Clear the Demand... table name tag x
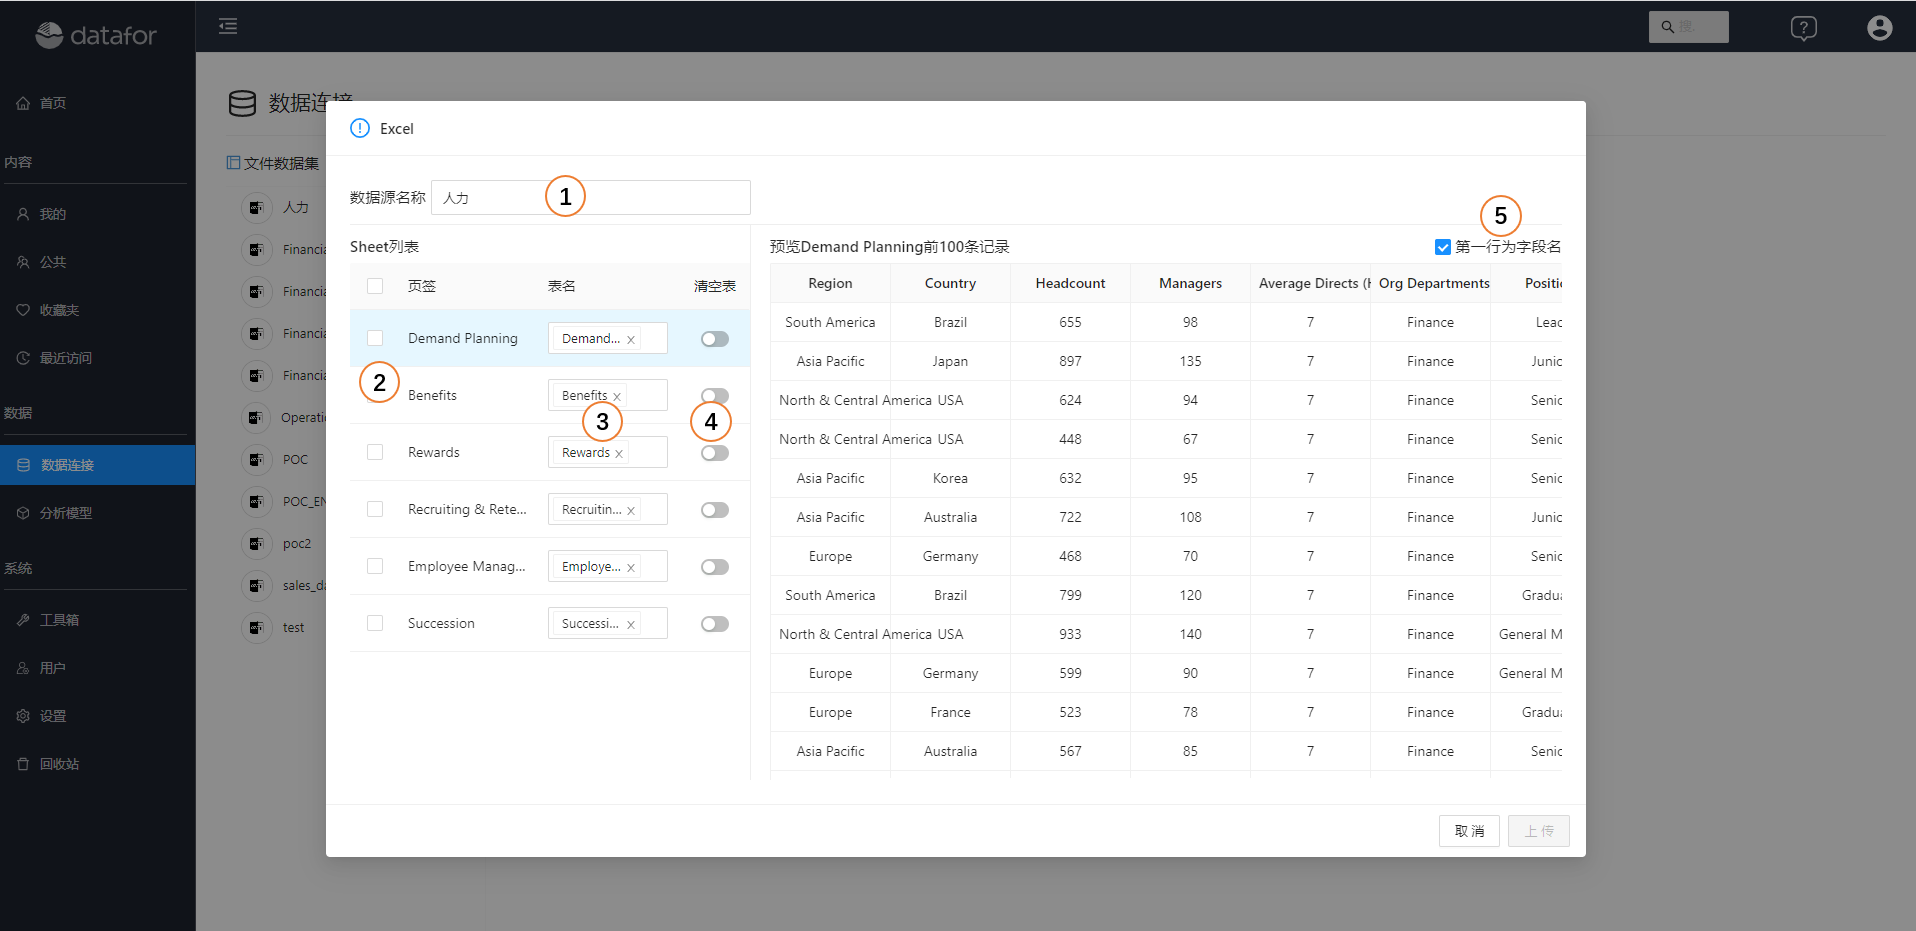 (x=631, y=340)
